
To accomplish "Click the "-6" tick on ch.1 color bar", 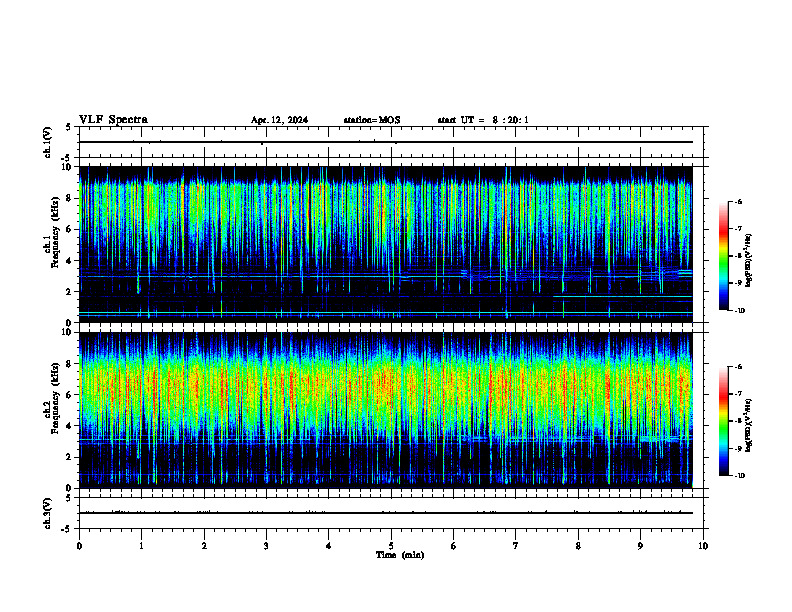I will coord(738,201).
